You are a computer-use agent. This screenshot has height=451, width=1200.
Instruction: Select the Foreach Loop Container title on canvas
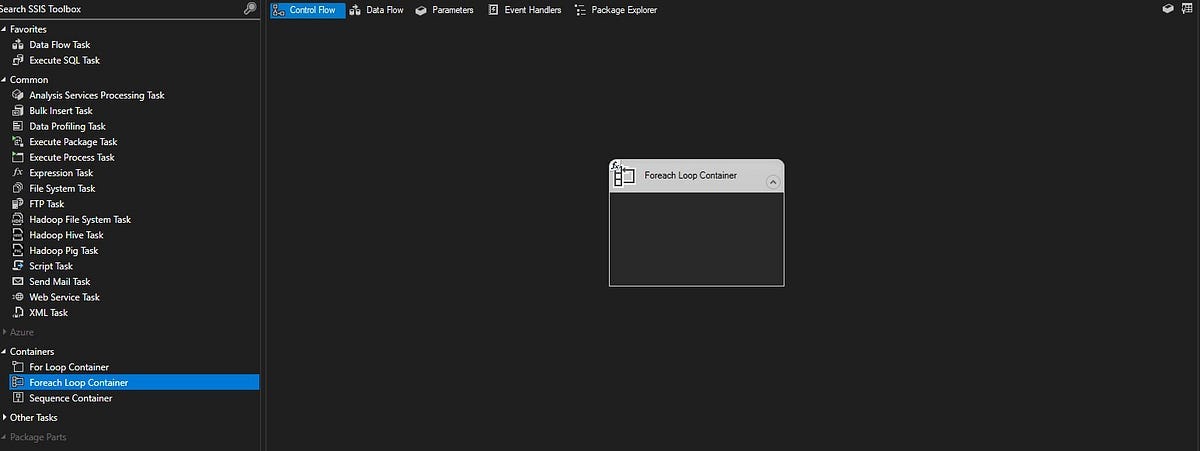[691, 175]
